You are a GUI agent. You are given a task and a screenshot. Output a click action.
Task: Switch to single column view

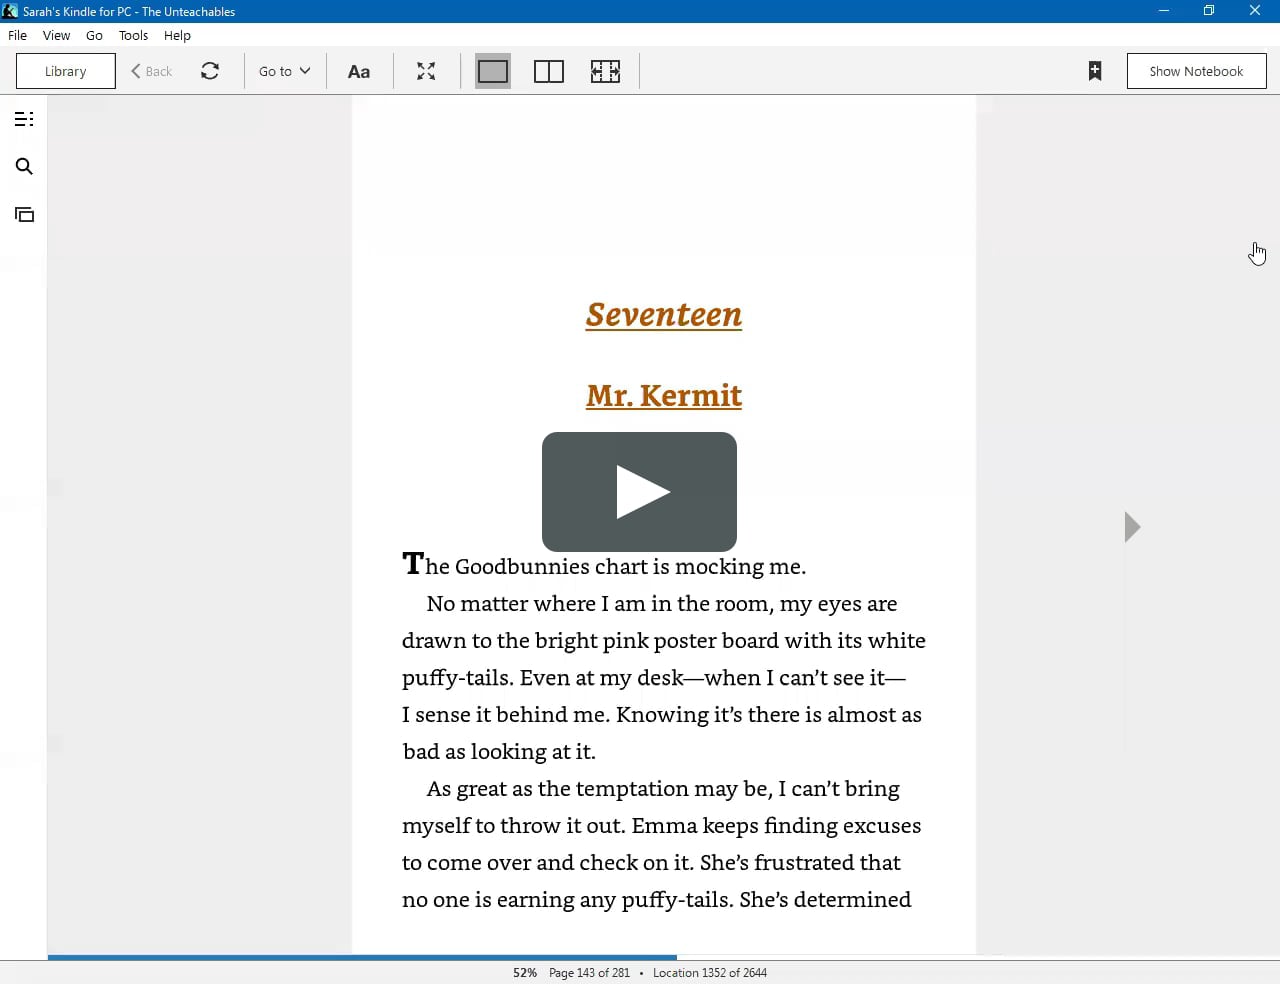point(493,71)
